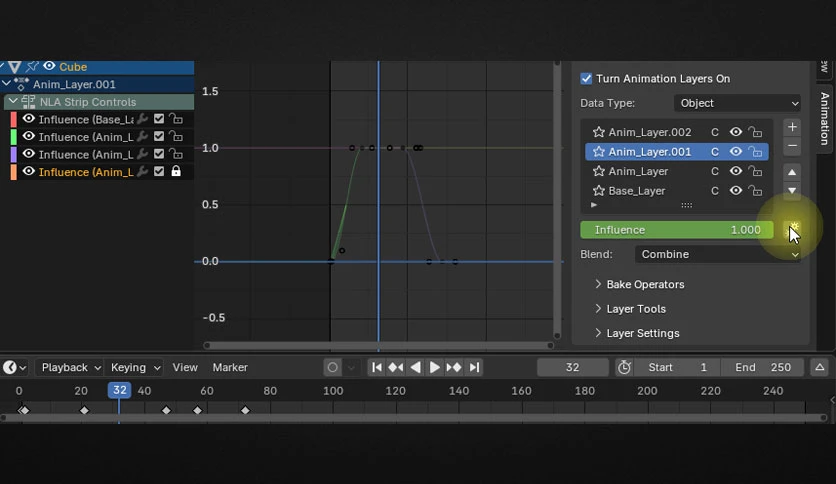Move selected layer up with arrow
Screen dimensions: 836x484
(792, 172)
